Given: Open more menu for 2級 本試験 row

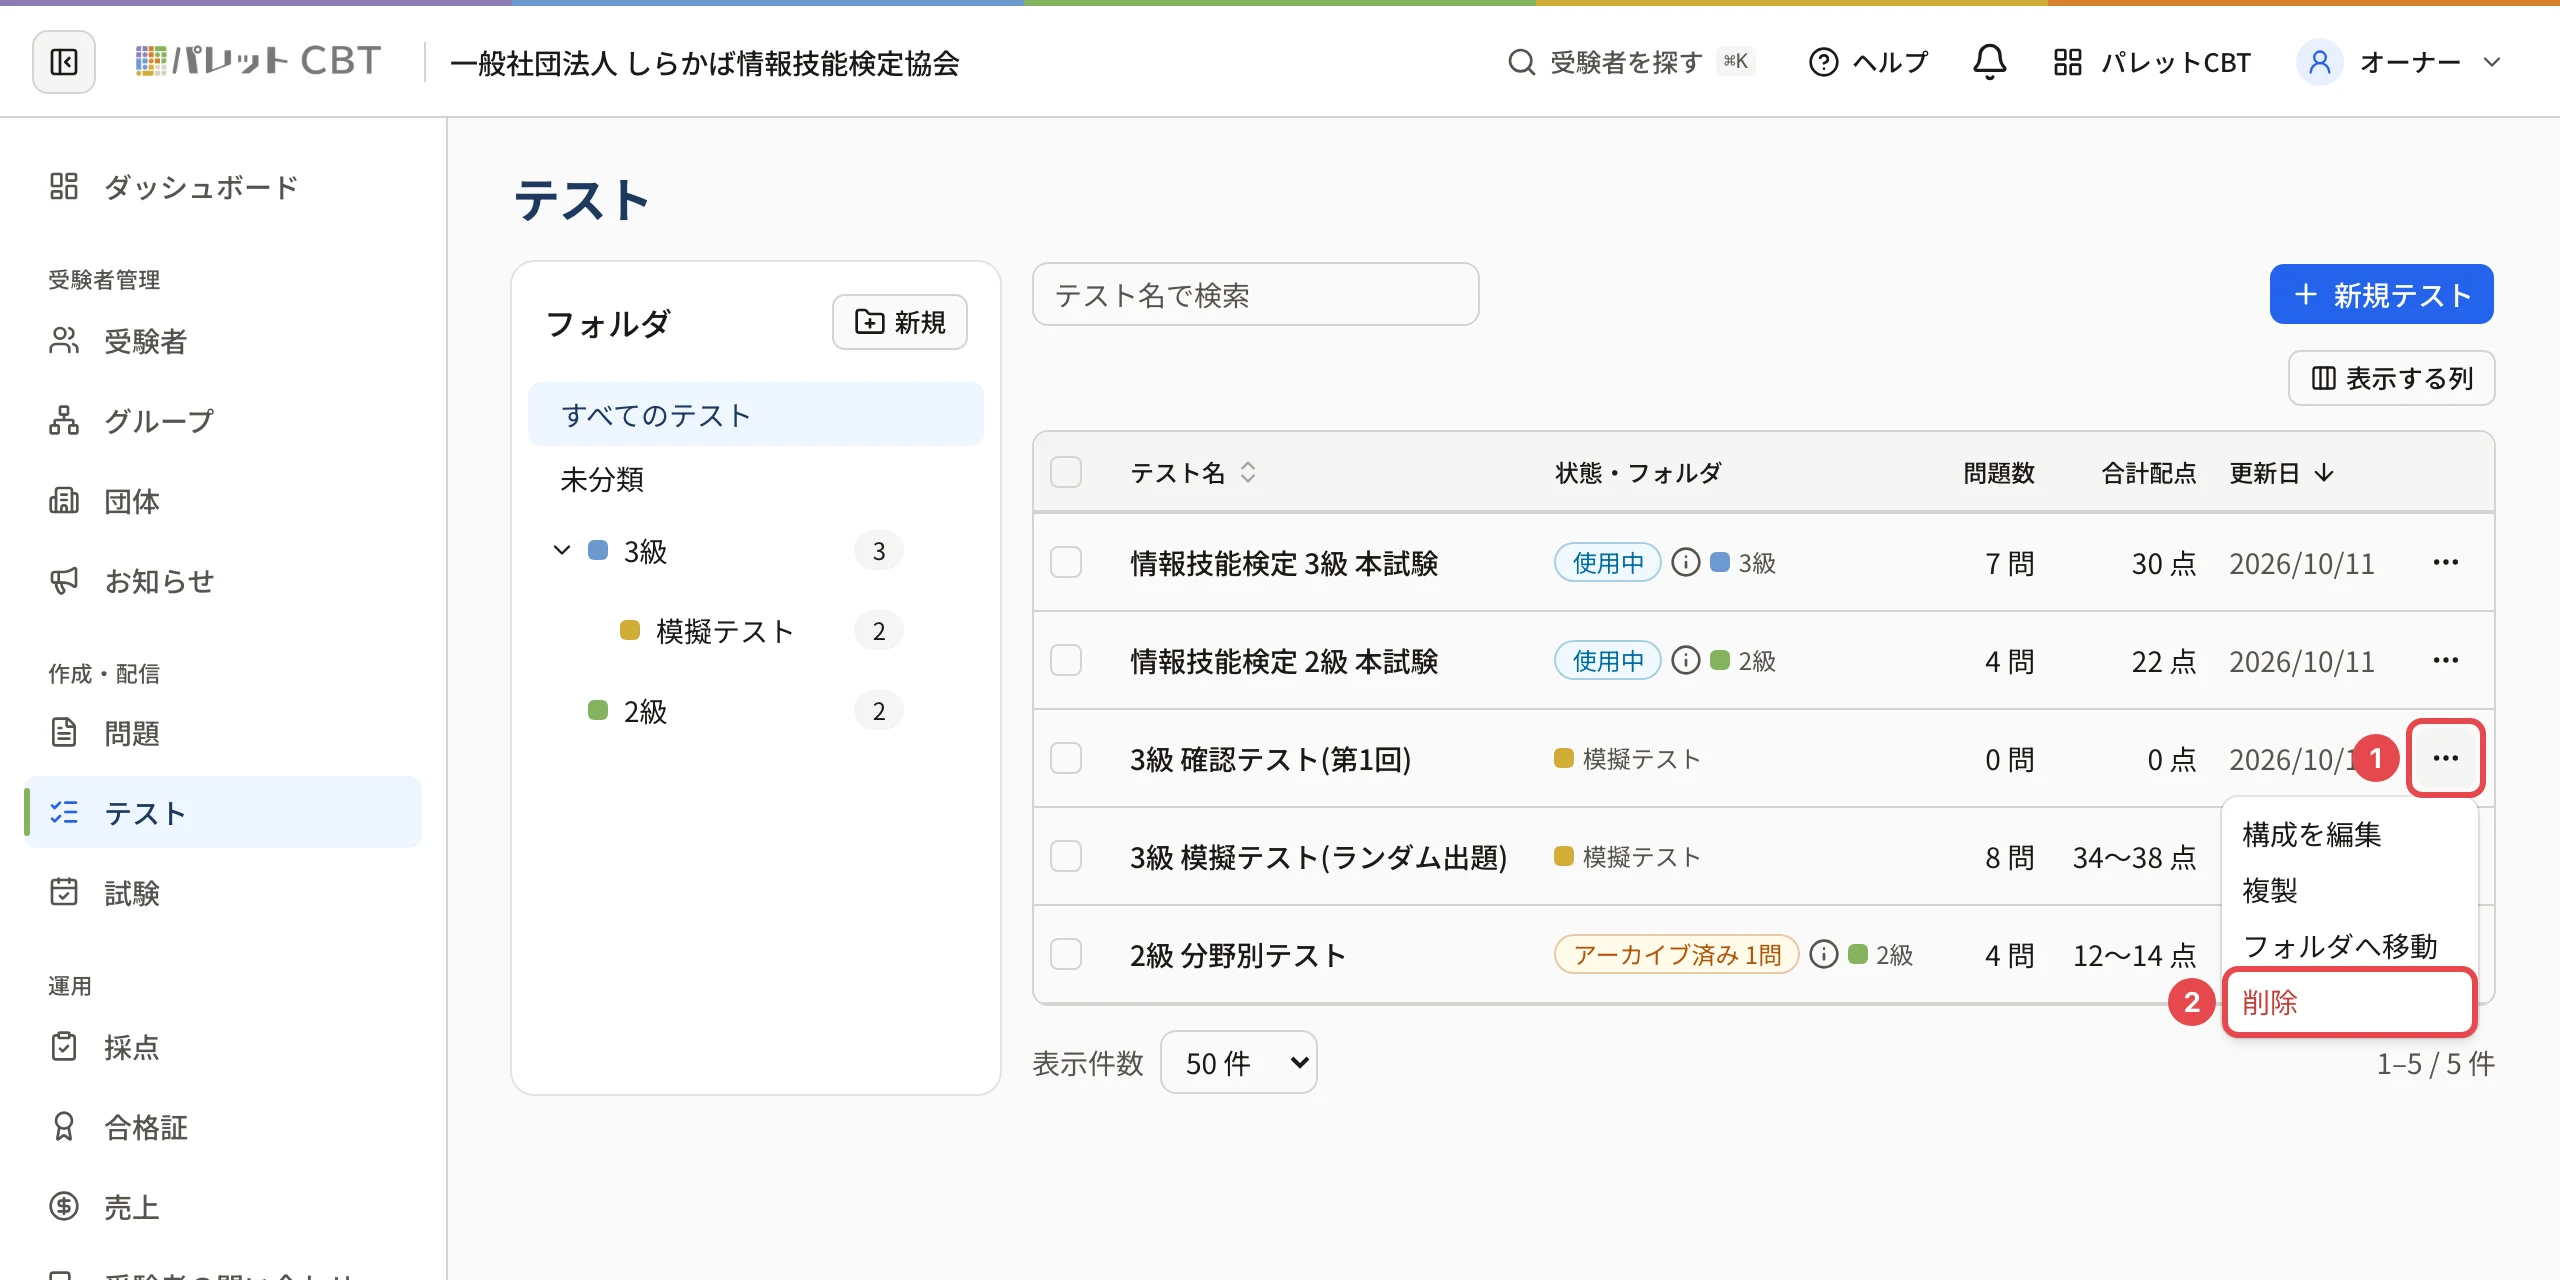Looking at the screenshot, I should click(2446, 660).
